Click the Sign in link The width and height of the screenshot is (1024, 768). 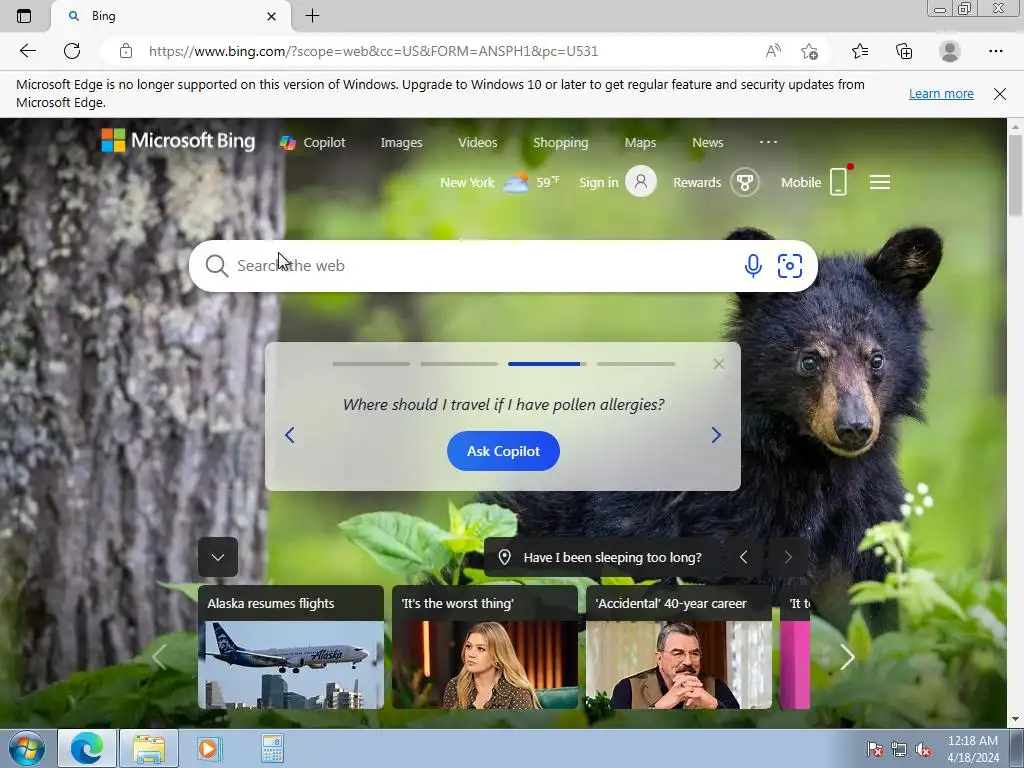point(598,182)
